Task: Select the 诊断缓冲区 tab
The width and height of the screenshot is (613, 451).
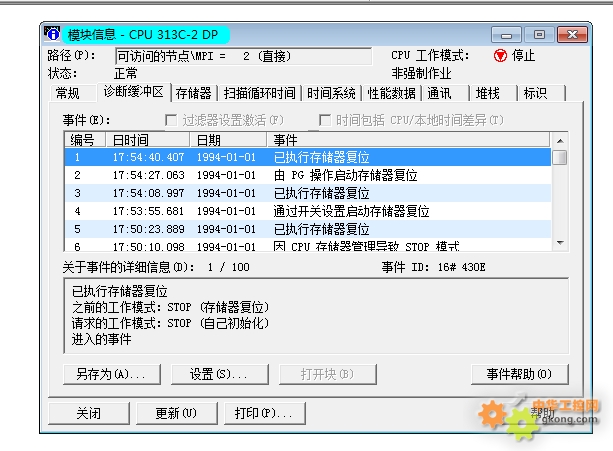Action: (134, 92)
